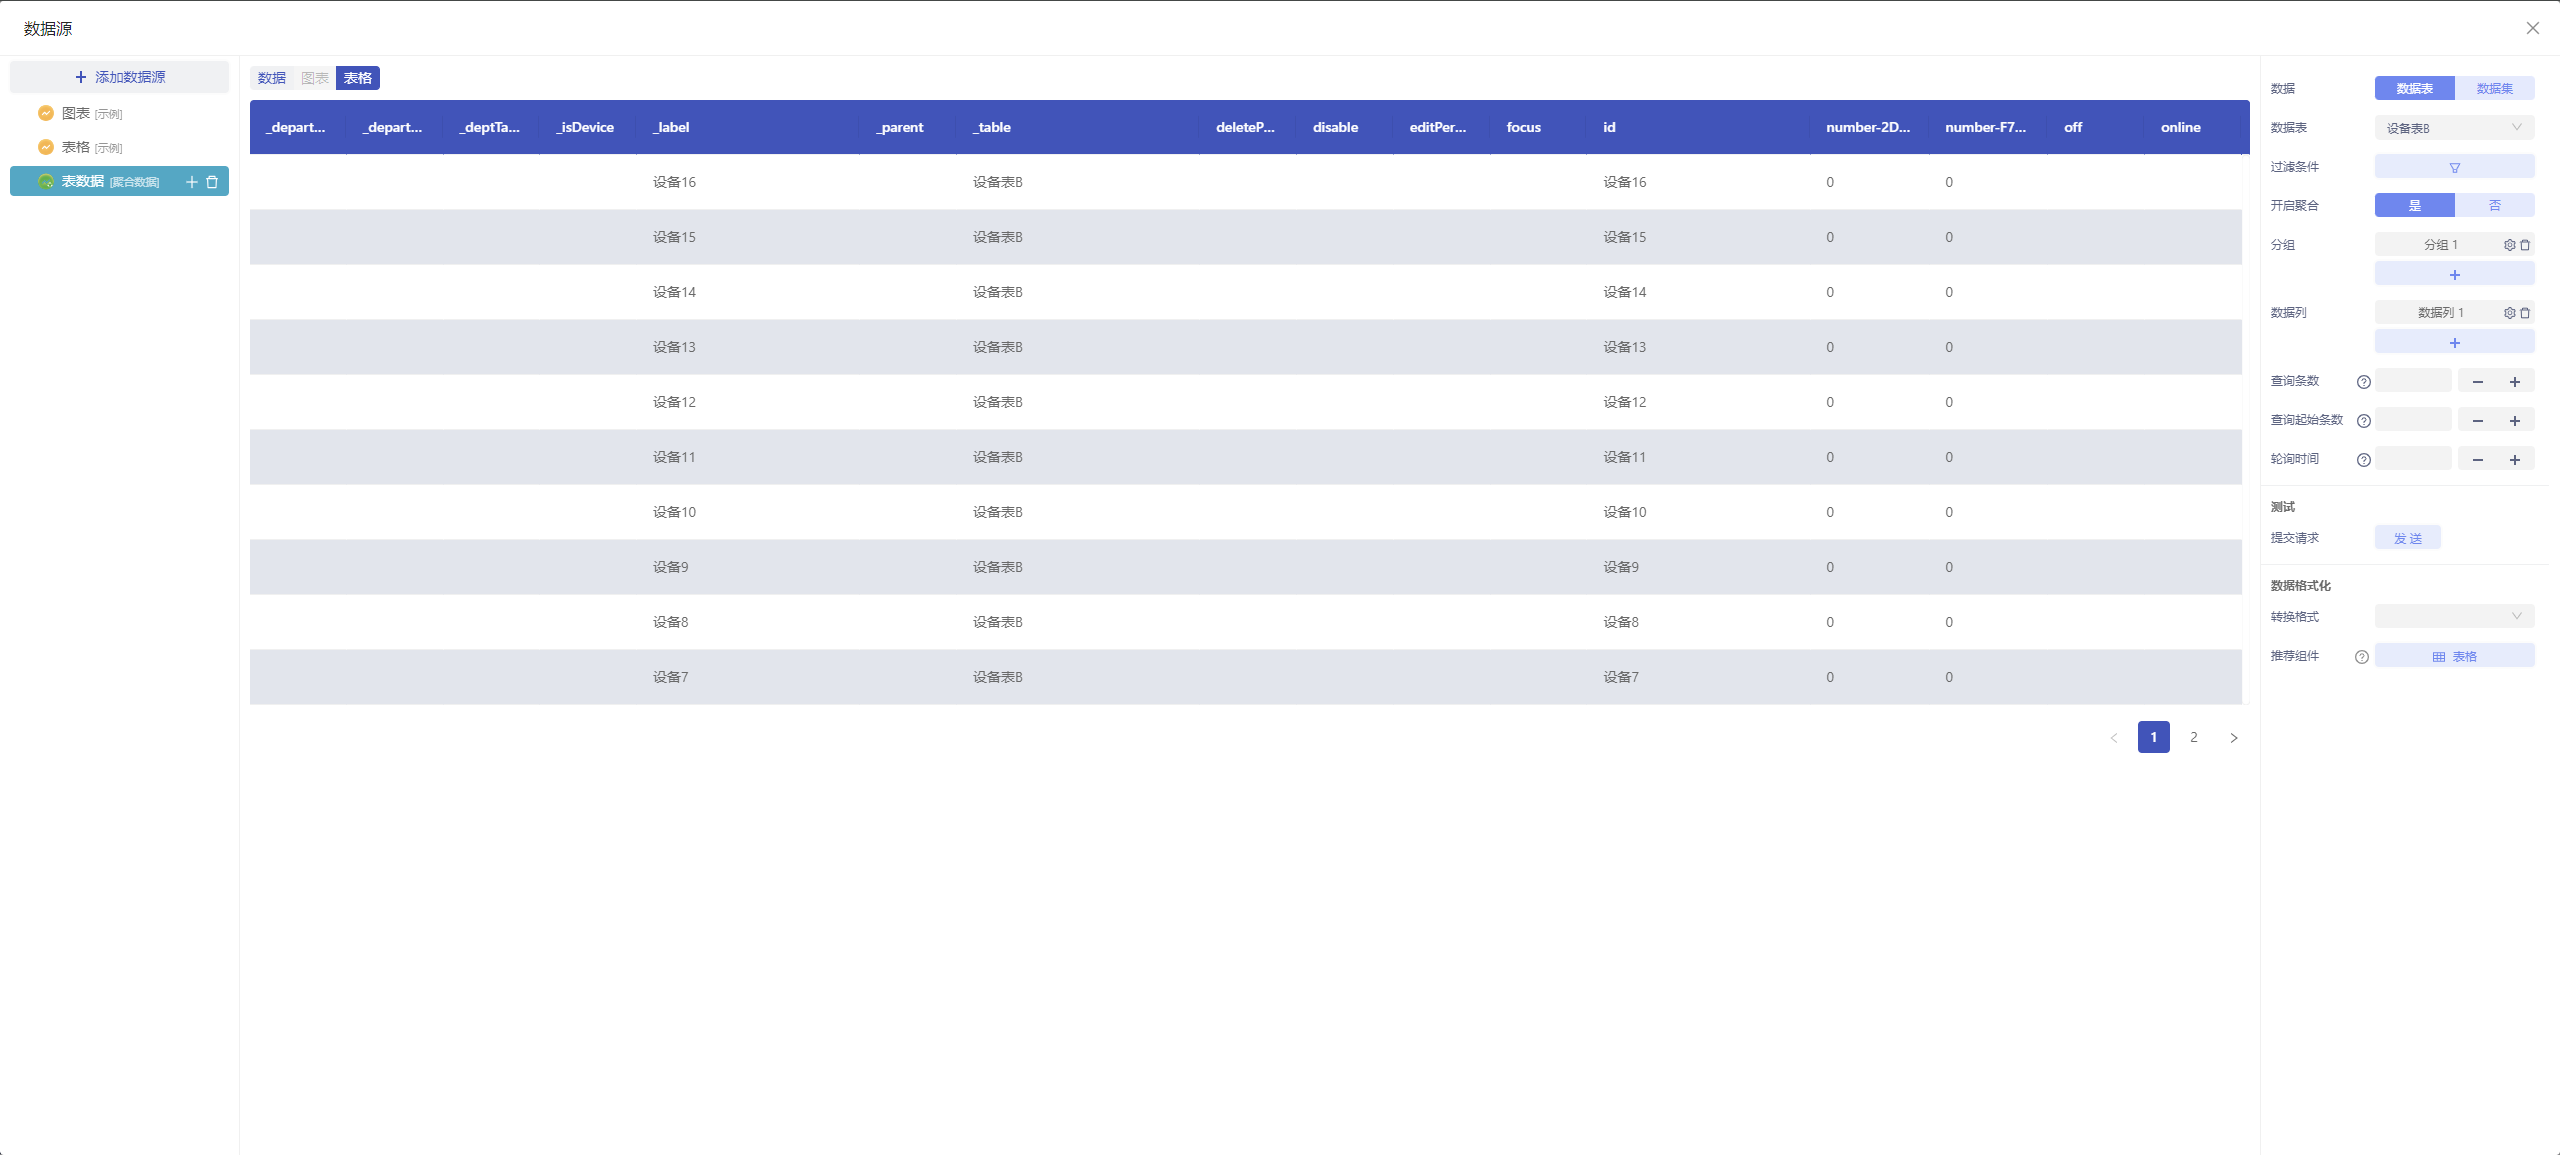Decrease 轮询时间 value

coord(2477,459)
